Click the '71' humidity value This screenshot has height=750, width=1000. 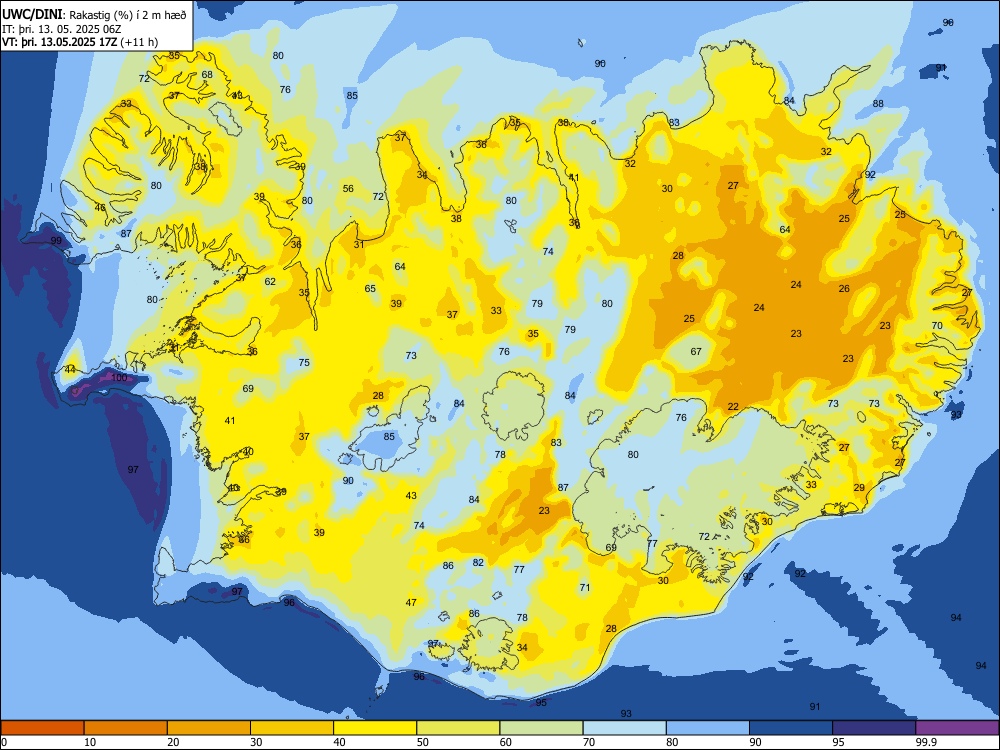click(585, 587)
